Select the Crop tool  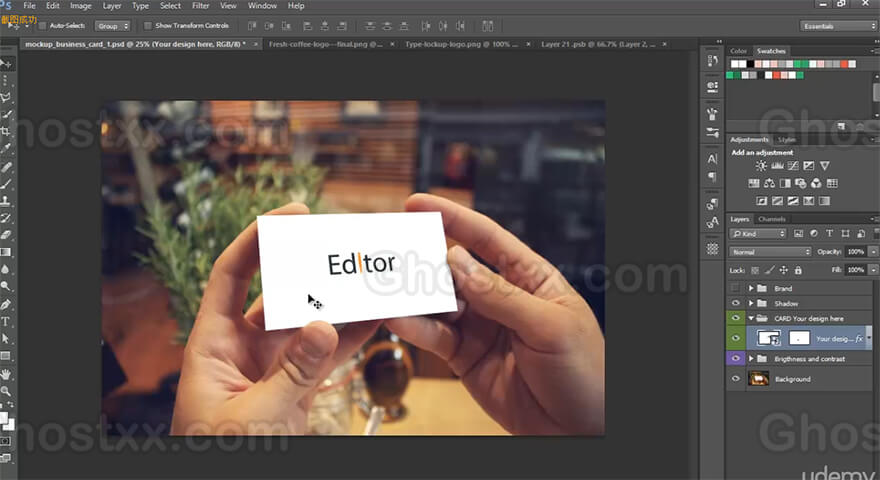[x=6, y=131]
